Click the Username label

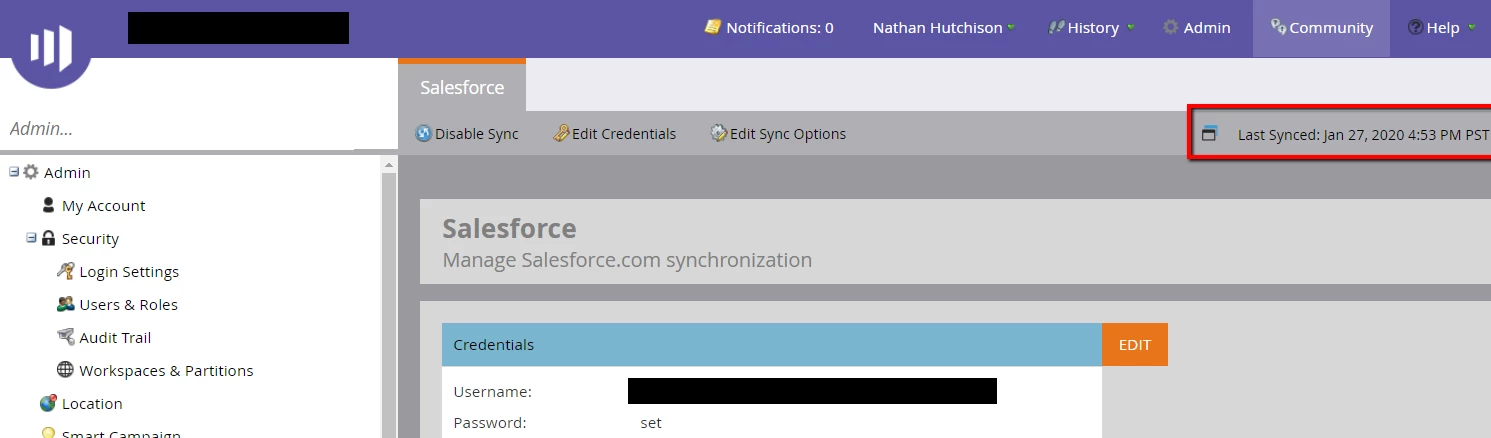[492, 392]
